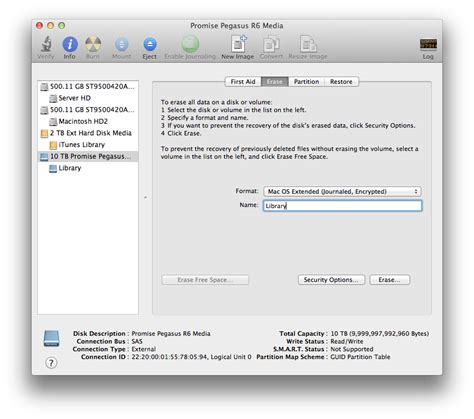The width and height of the screenshot is (474, 419).
Task: Click the Erase... button
Action: tap(390, 280)
